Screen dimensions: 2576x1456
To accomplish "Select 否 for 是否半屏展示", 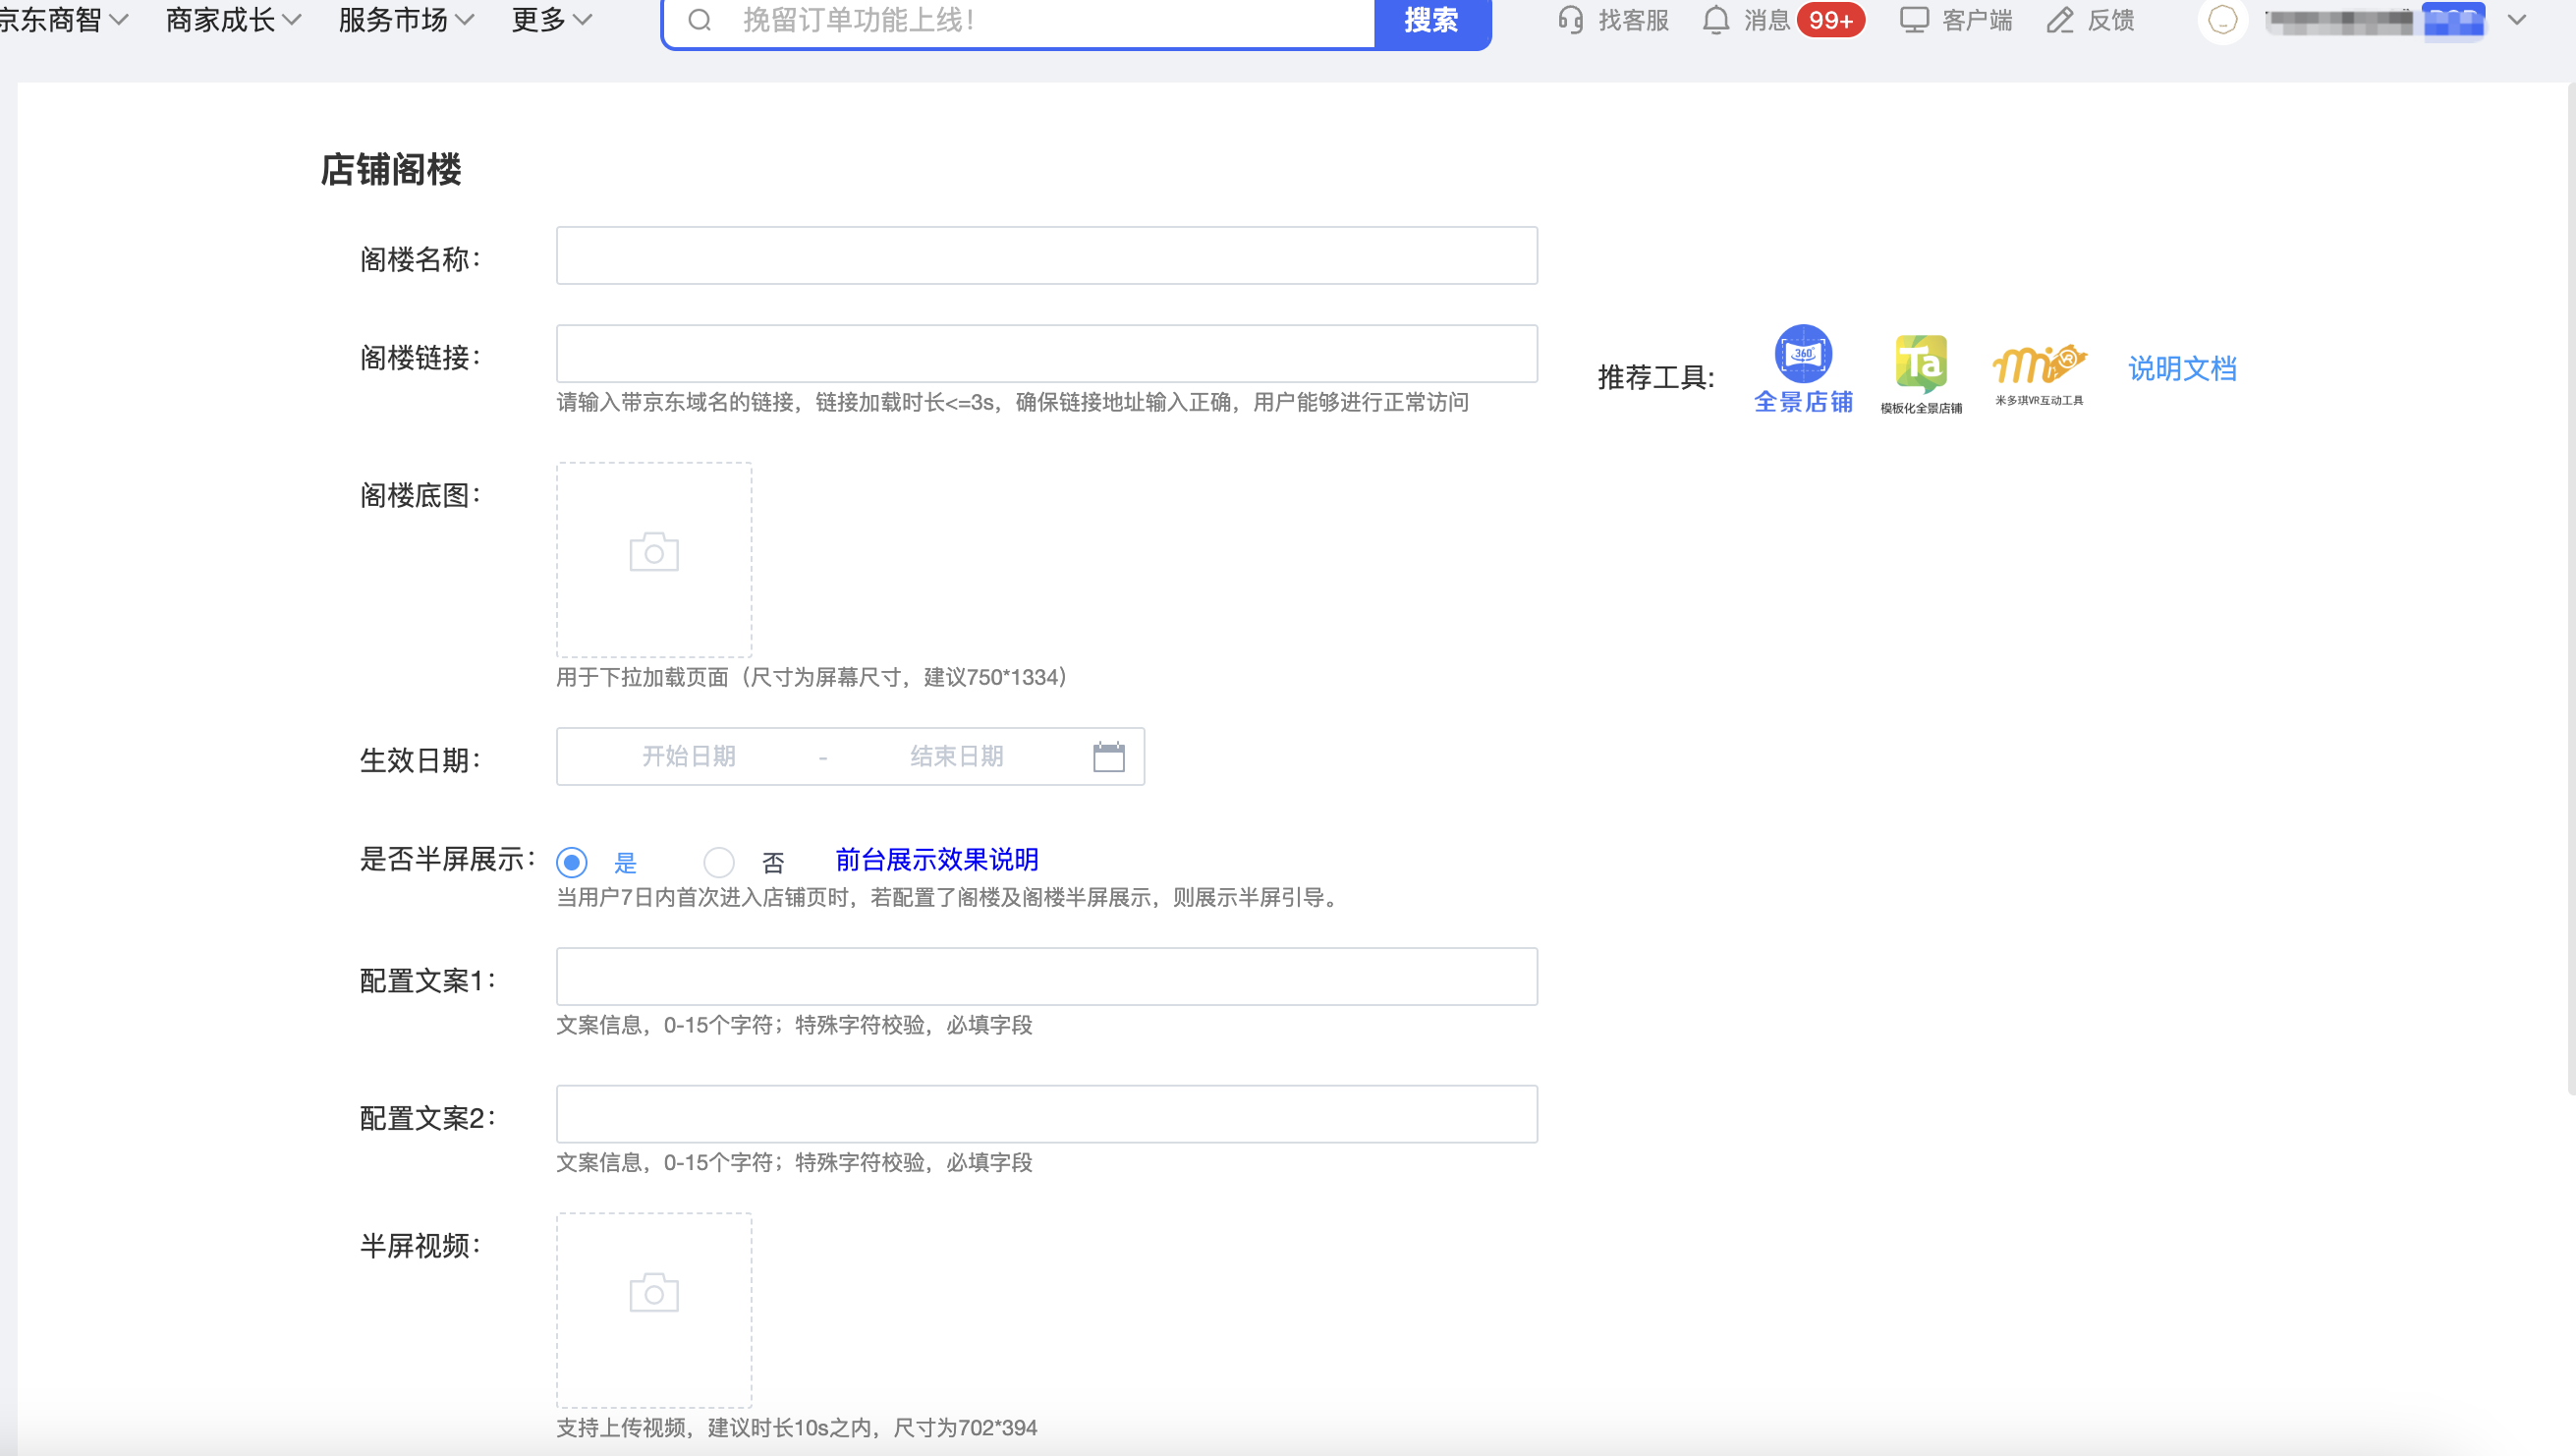I will 719,862.
